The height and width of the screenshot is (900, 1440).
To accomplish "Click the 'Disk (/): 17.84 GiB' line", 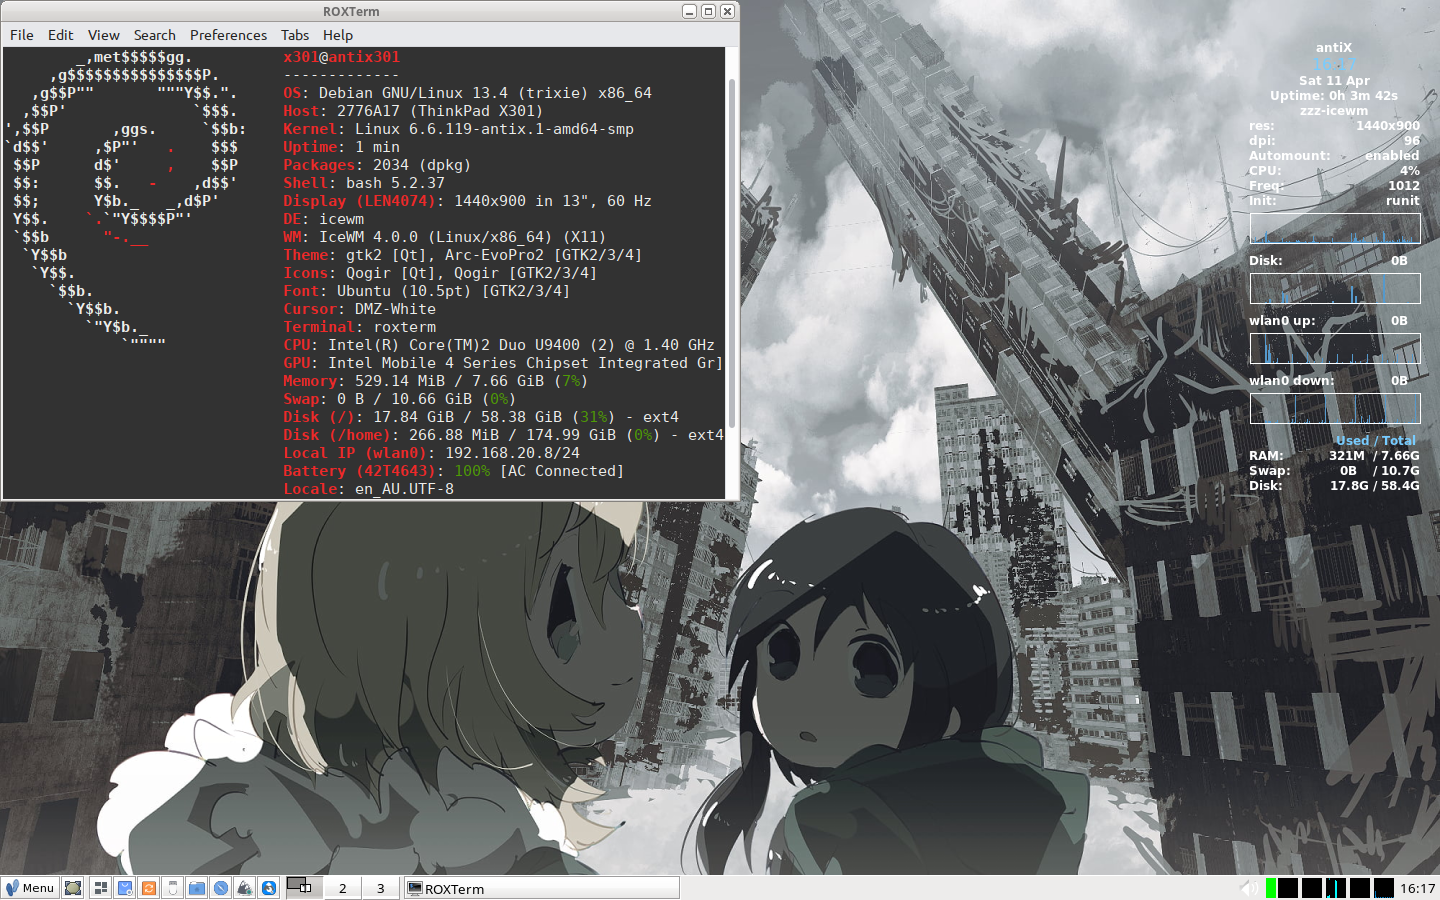I will (x=481, y=417).
